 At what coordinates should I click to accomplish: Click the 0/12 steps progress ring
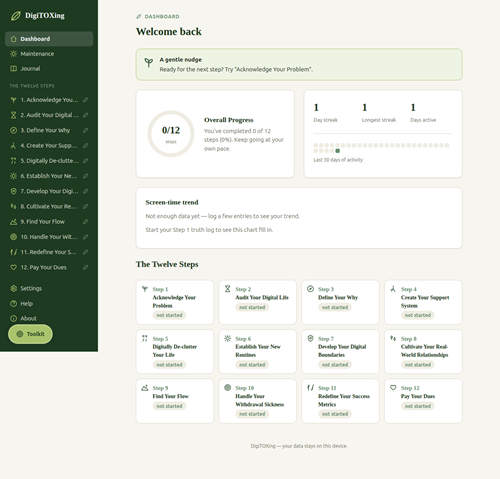tap(171, 134)
